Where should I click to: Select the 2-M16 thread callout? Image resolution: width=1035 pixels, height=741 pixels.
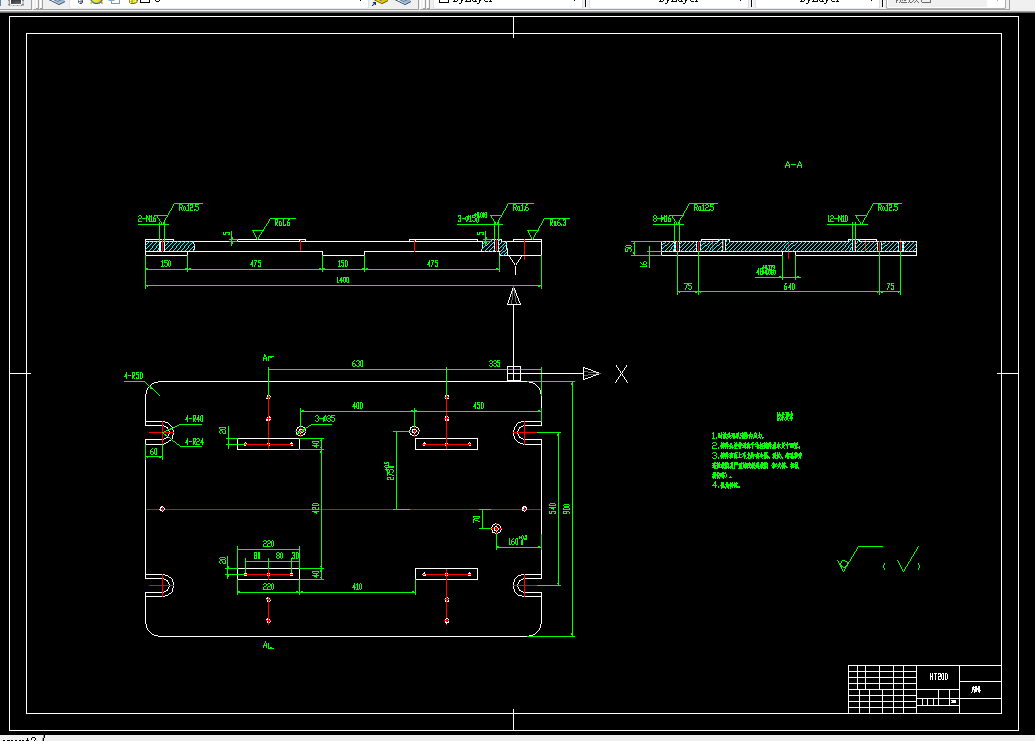point(147,218)
